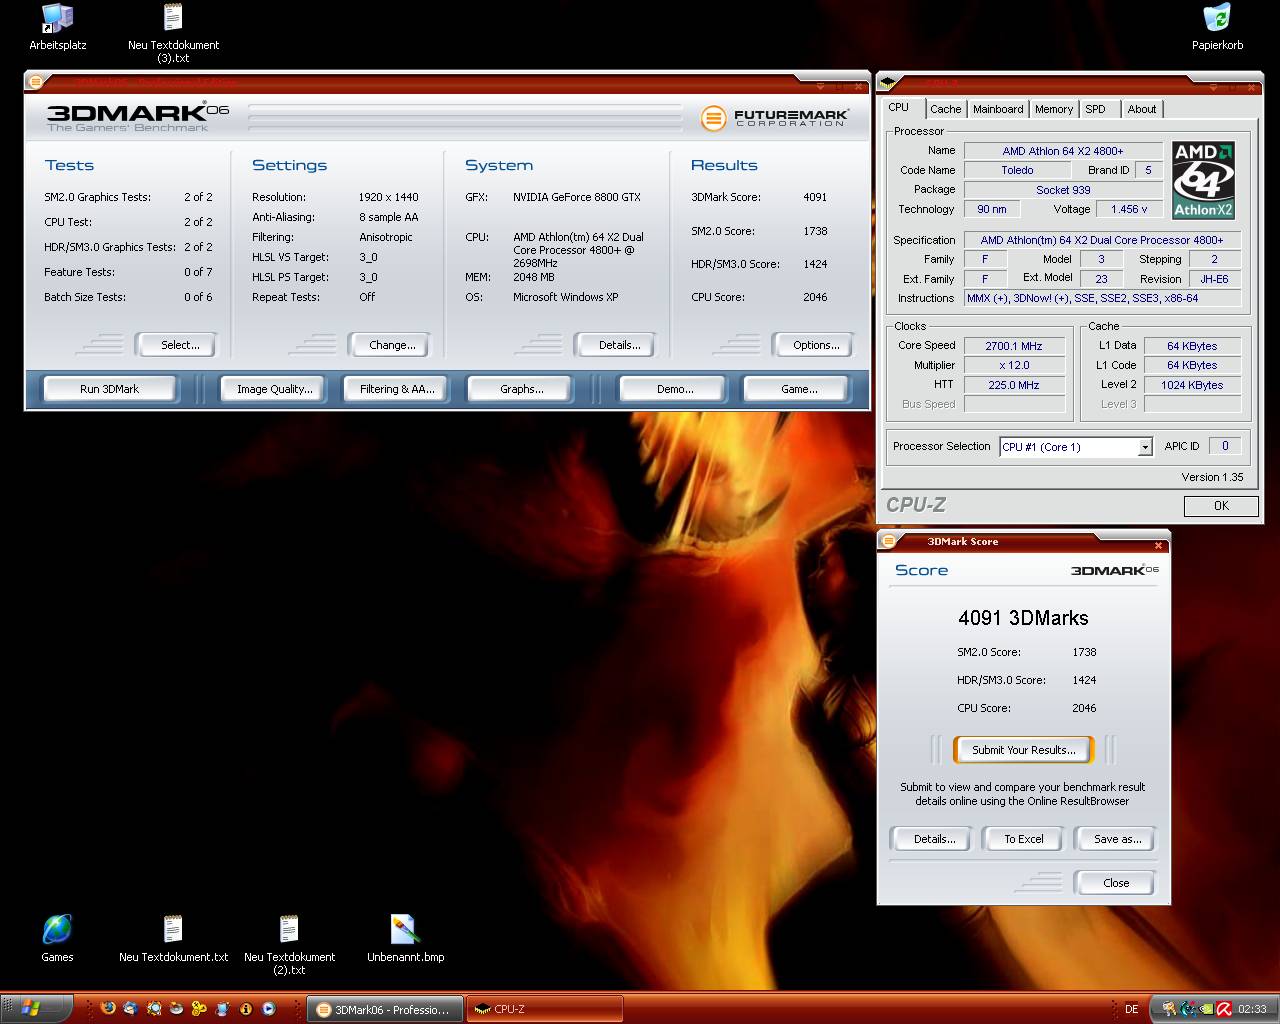Viewport: 1280px width, 1024px height.
Task: Click Technology field 90 nm
Action: point(992,209)
